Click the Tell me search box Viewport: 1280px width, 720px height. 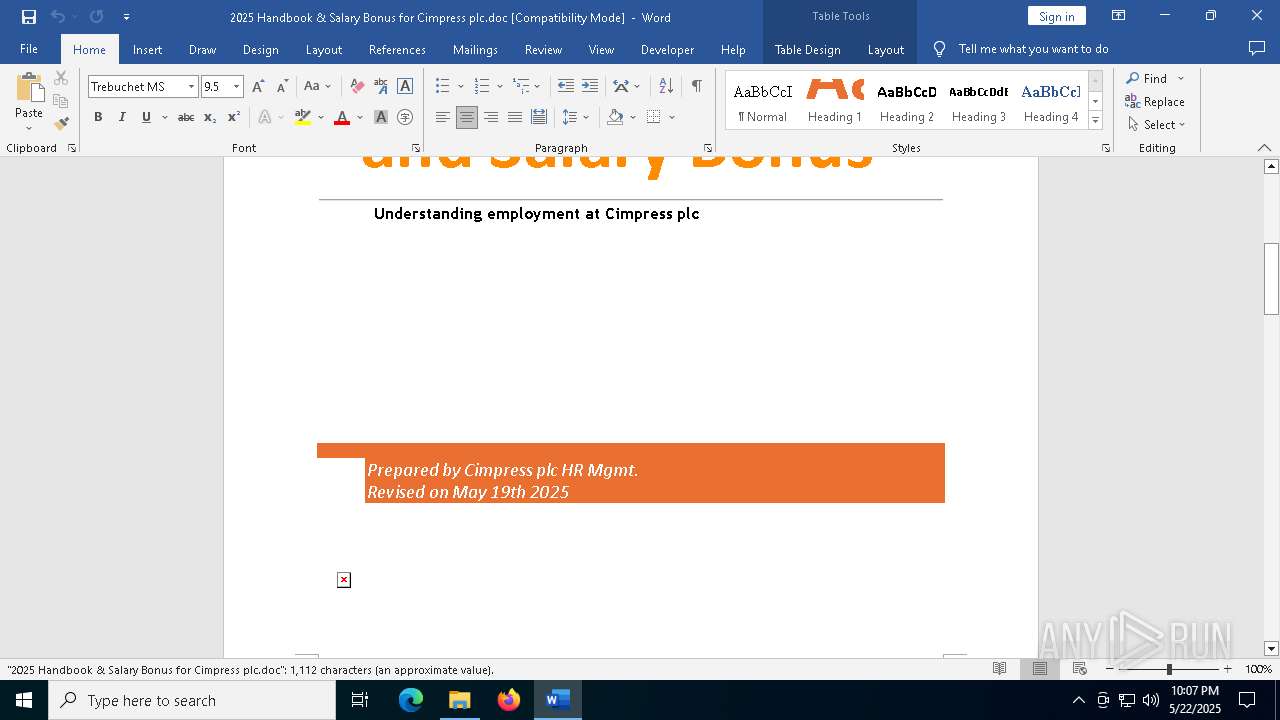1033,49
